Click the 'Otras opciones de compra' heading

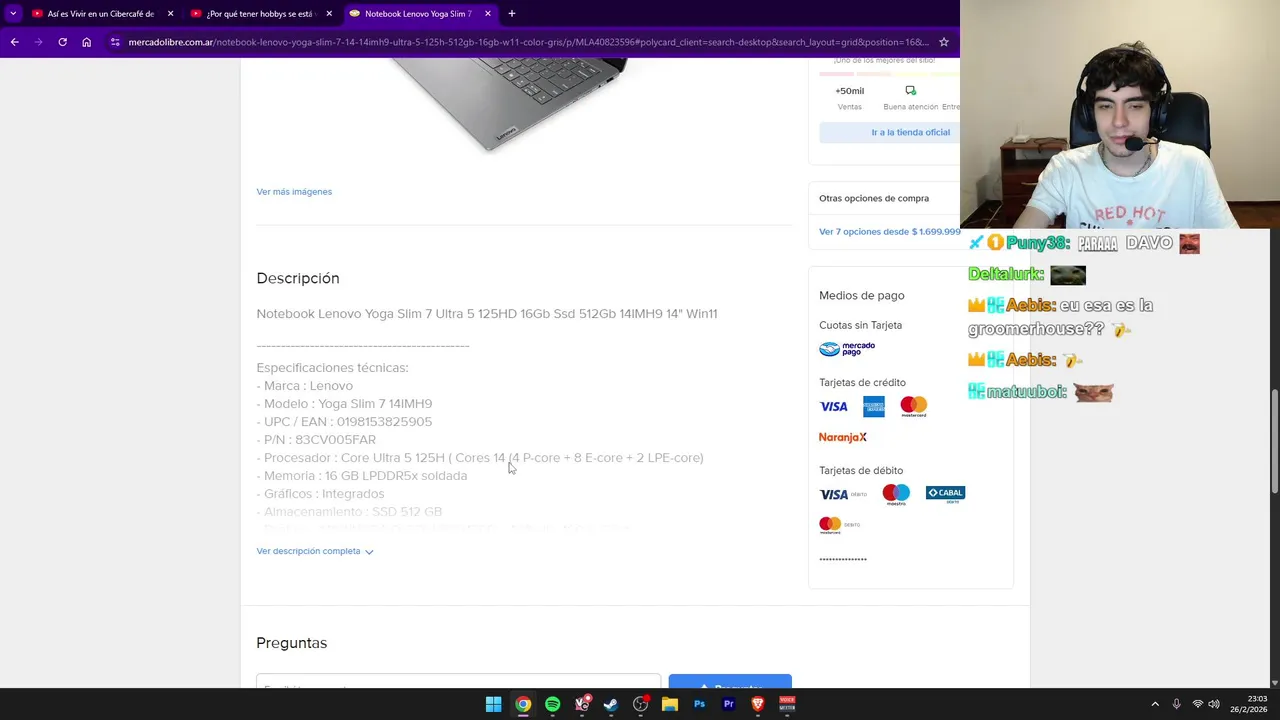pos(874,198)
